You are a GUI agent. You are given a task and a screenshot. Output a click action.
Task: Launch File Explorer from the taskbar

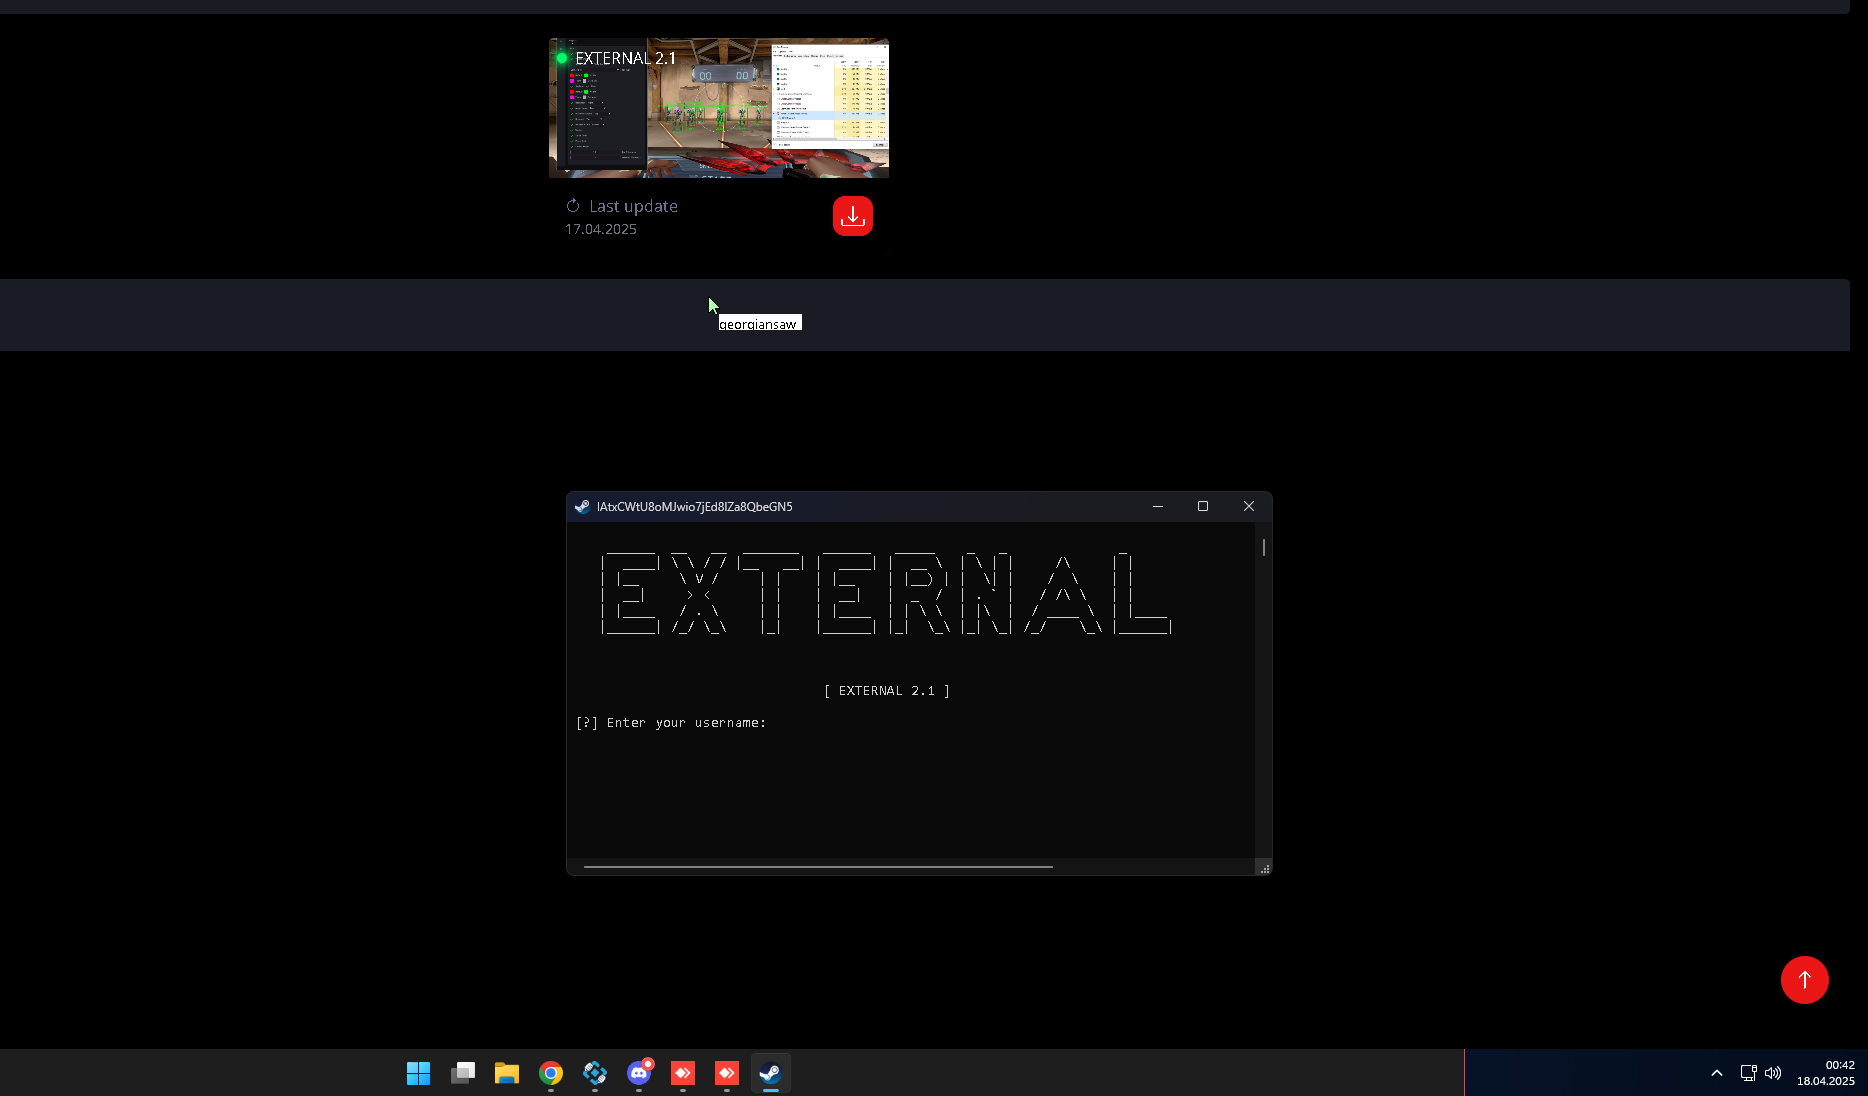(x=507, y=1073)
